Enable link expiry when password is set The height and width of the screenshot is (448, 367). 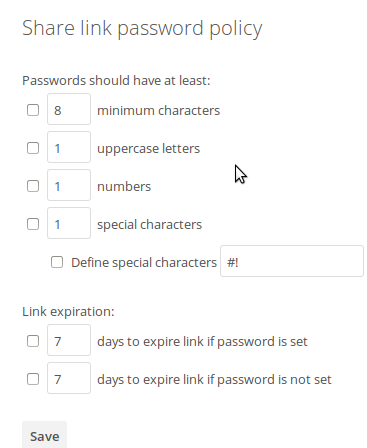[x=33, y=341]
